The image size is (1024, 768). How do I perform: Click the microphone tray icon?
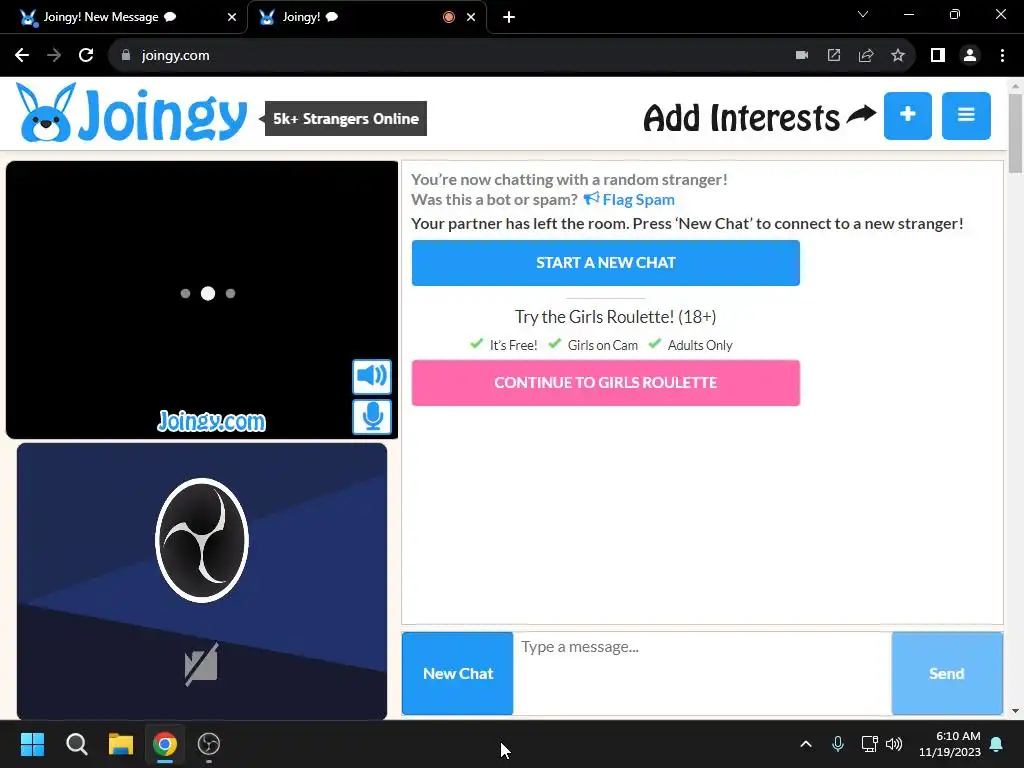(x=838, y=744)
